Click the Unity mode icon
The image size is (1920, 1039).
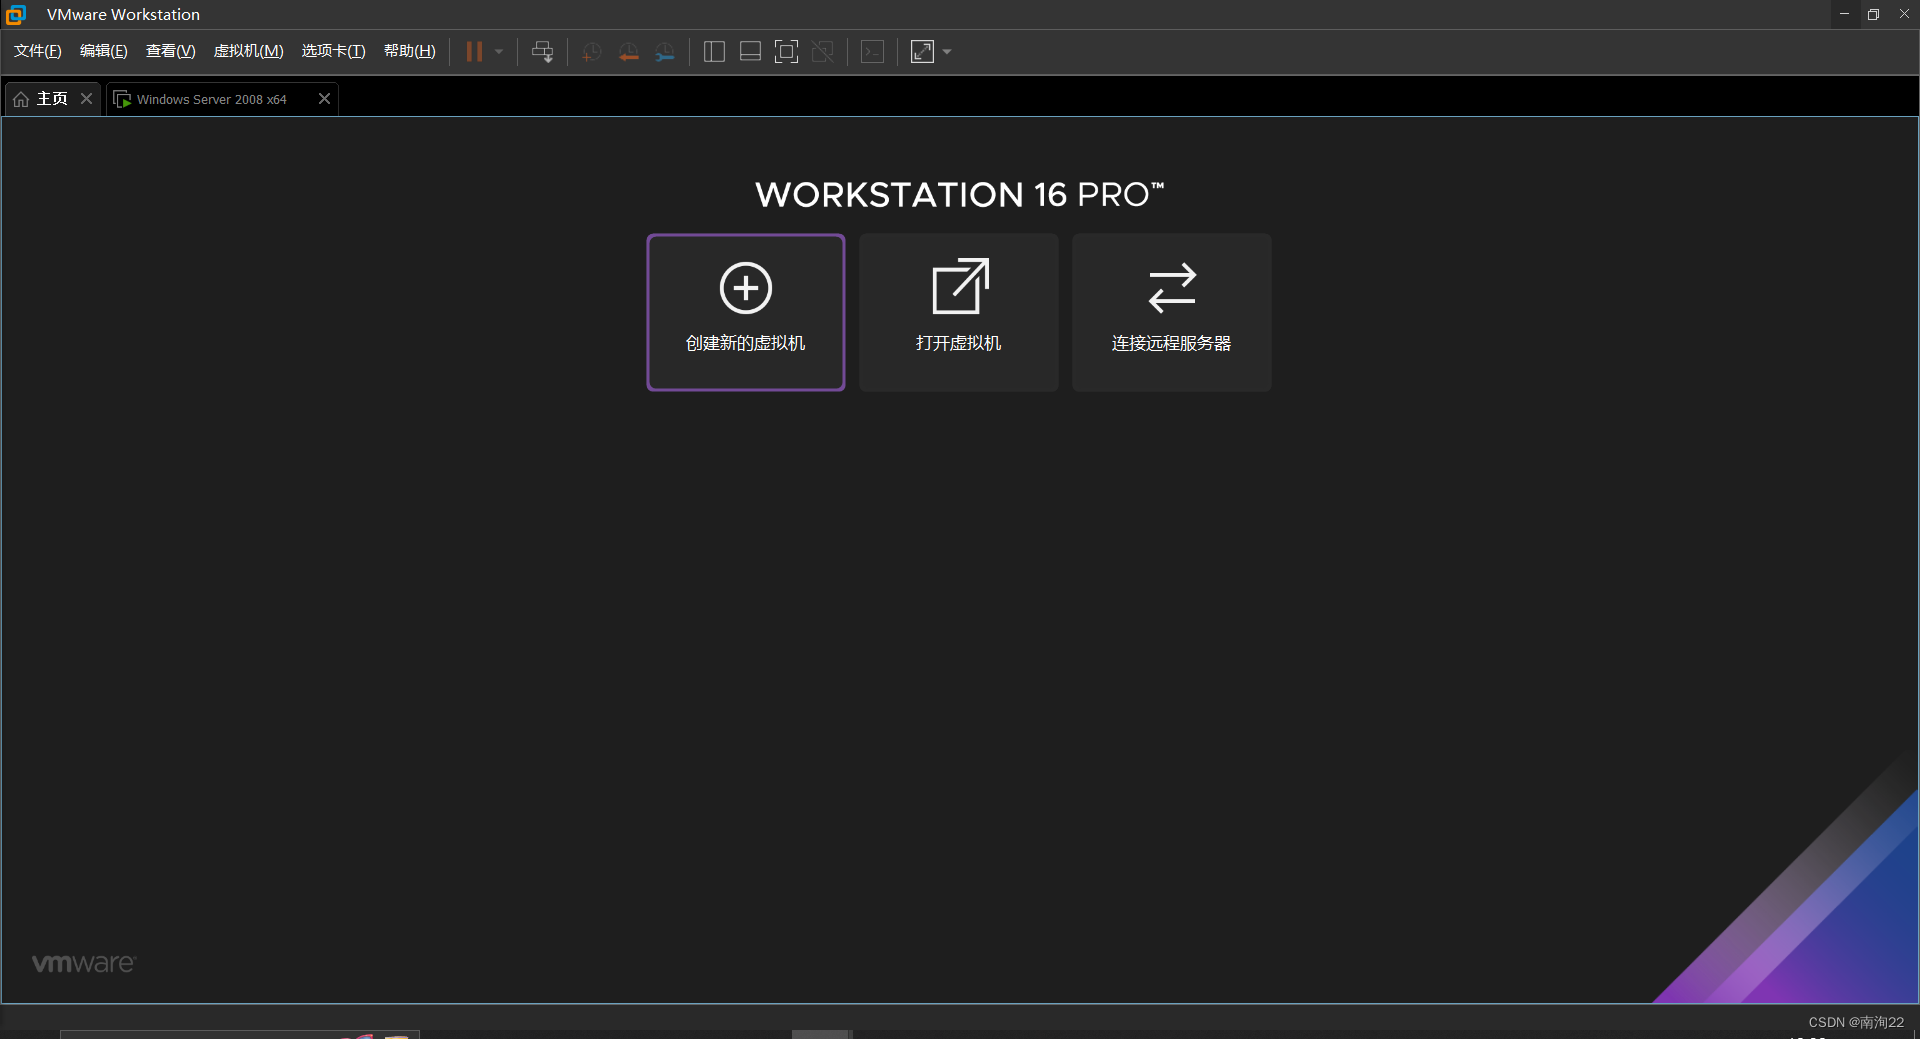click(823, 52)
